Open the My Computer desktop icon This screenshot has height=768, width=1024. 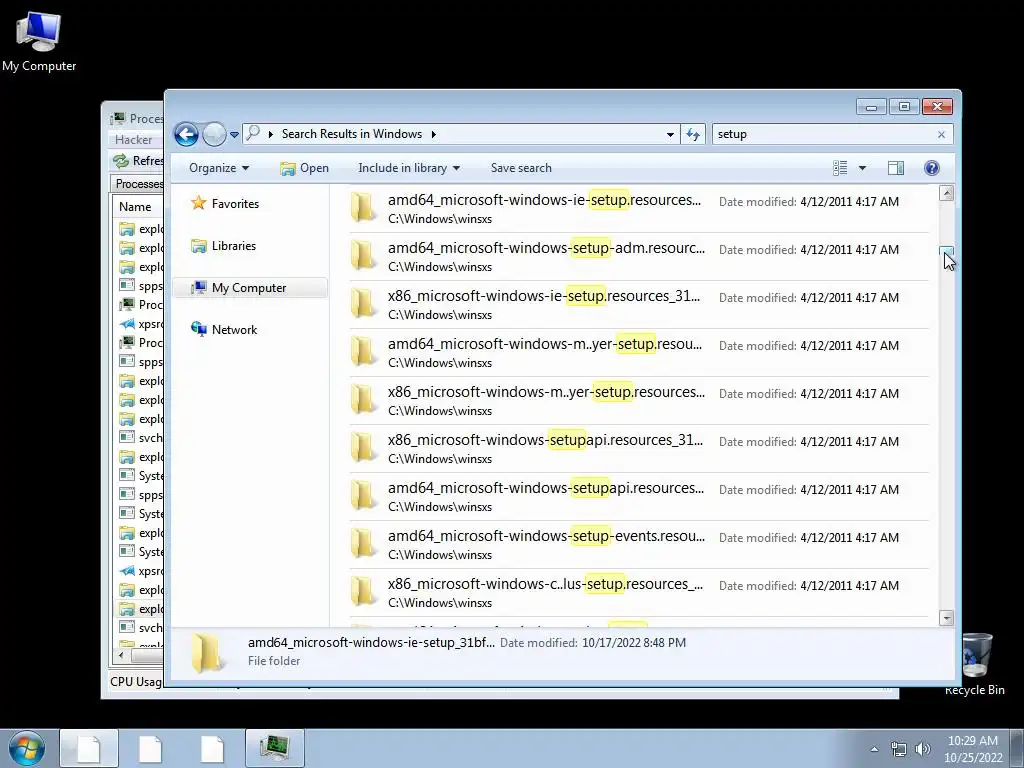click(39, 41)
